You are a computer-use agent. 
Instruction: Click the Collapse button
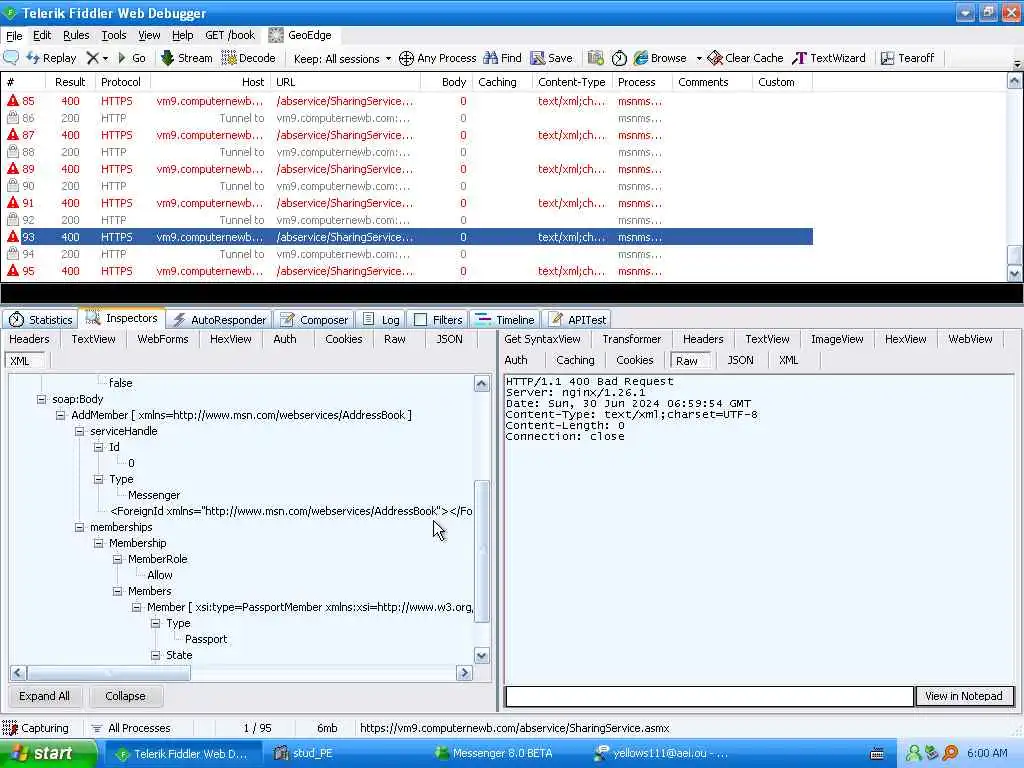125,696
